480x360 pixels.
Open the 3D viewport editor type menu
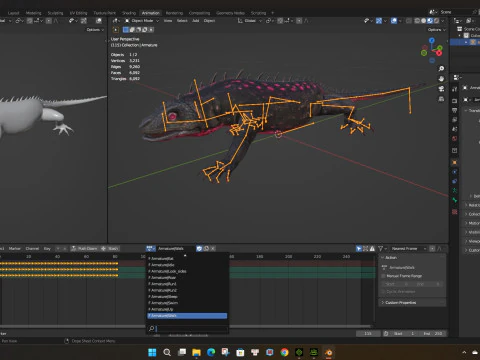point(116,21)
